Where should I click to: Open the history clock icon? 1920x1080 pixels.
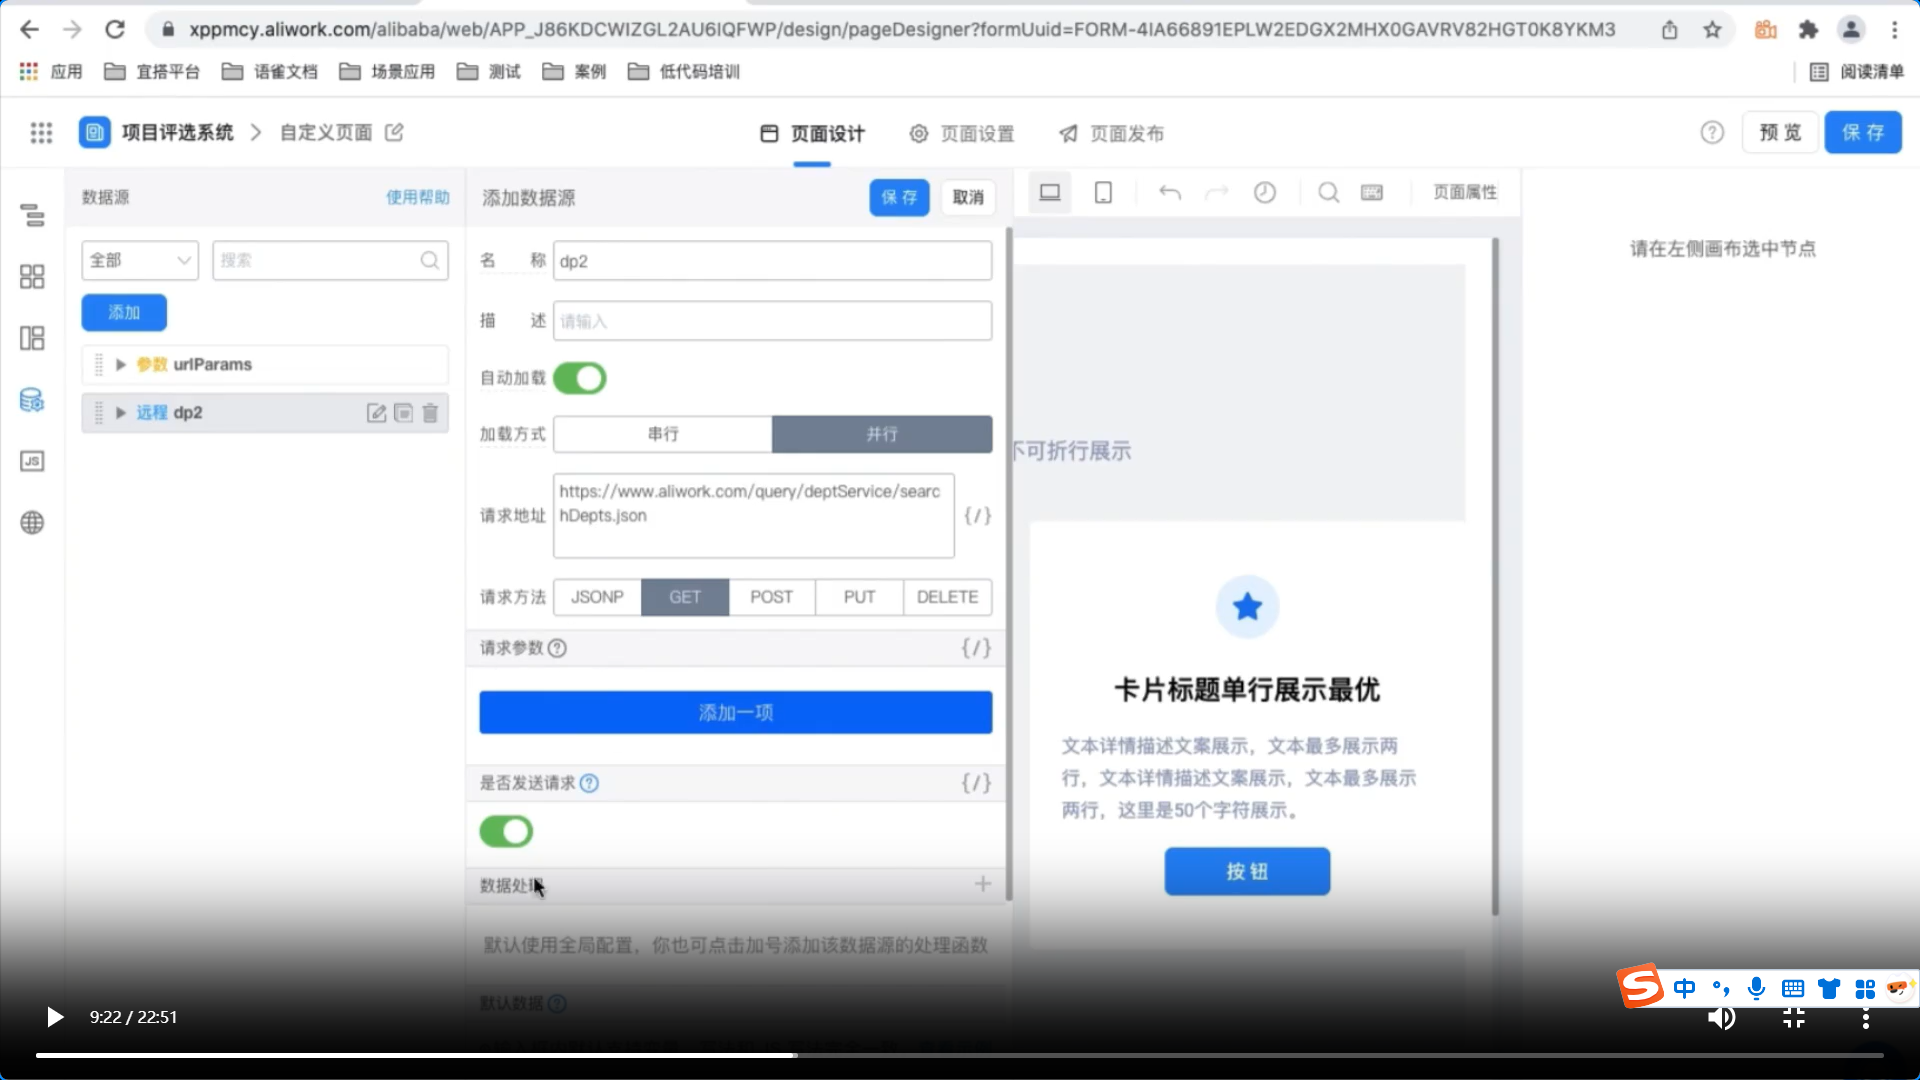(1265, 192)
